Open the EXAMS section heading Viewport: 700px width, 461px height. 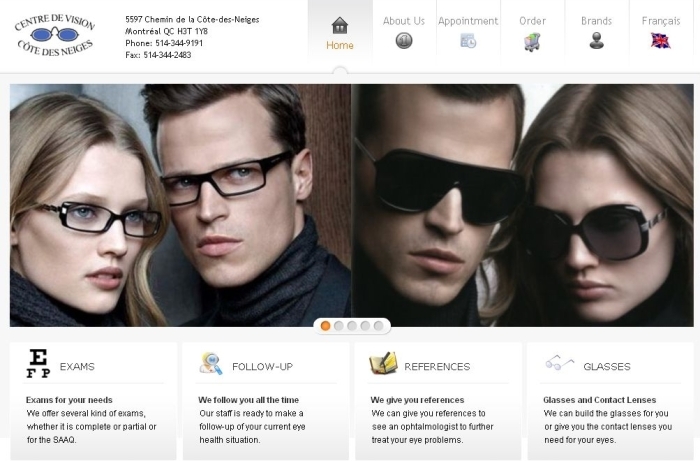tap(77, 367)
